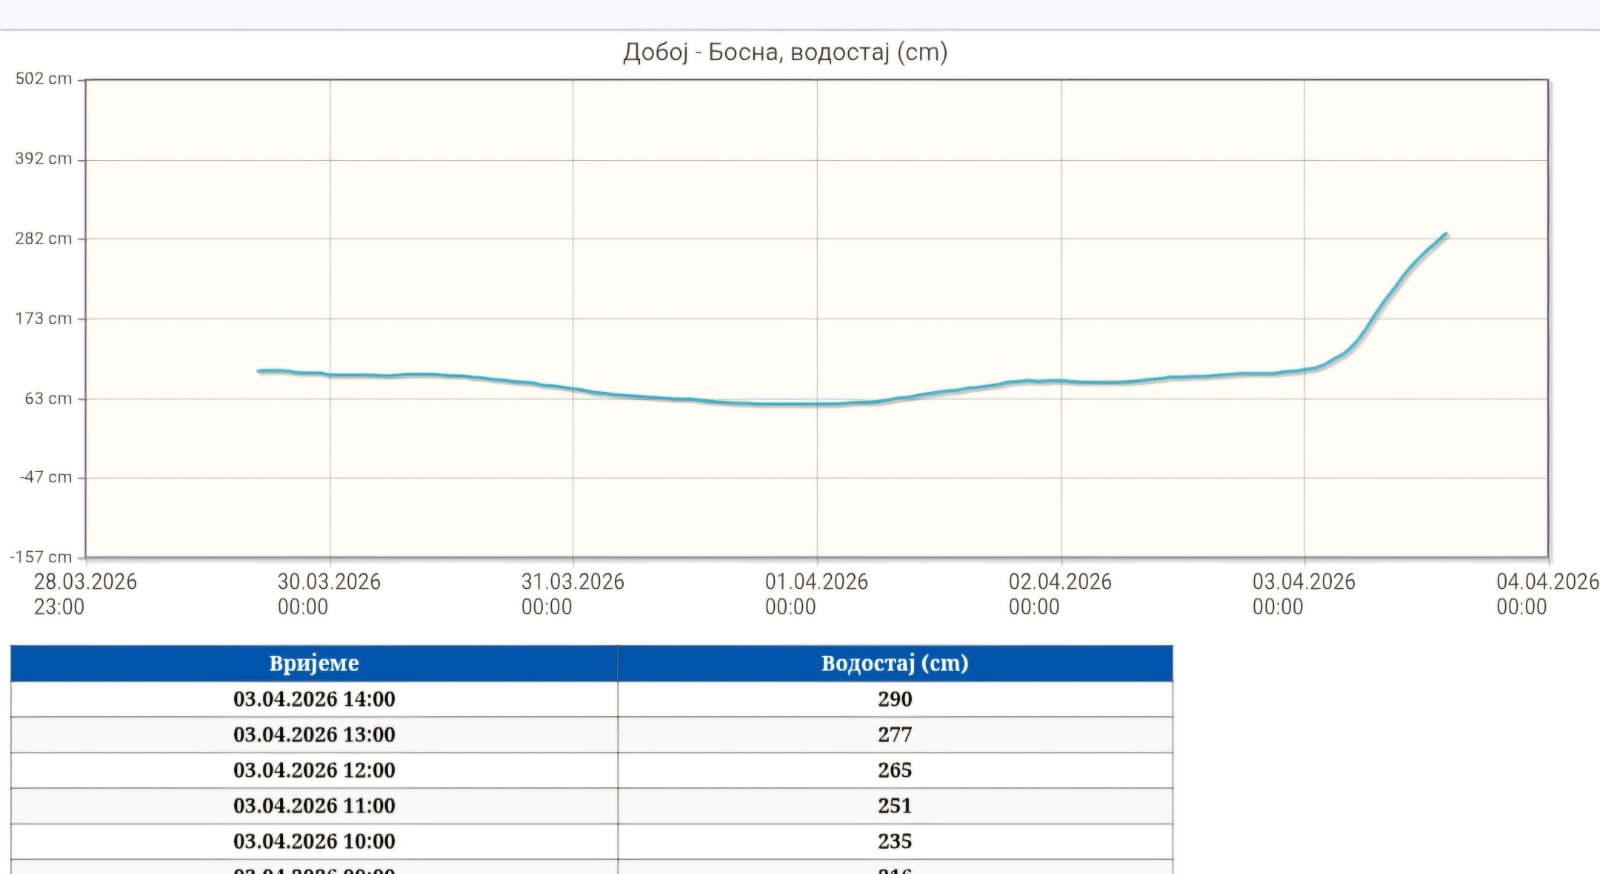Select the 03.04.2026 12:00 table cell

coord(314,770)
